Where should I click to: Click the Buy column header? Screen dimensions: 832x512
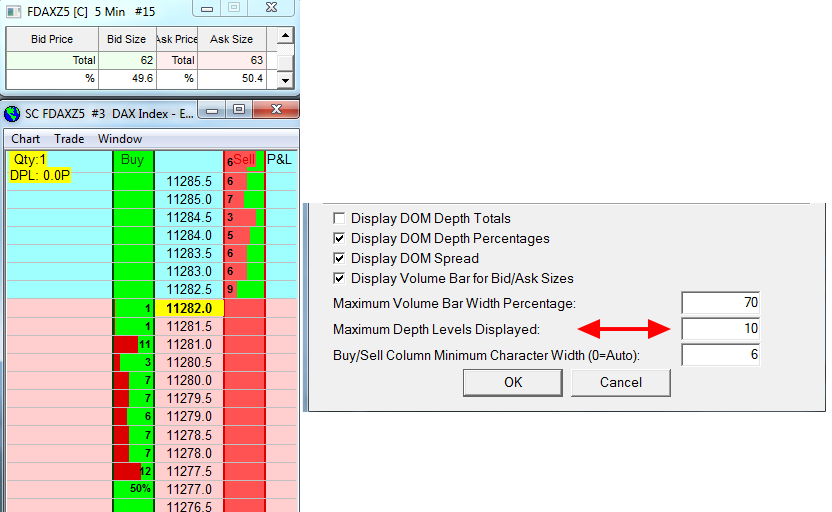(x=133, y=161)
